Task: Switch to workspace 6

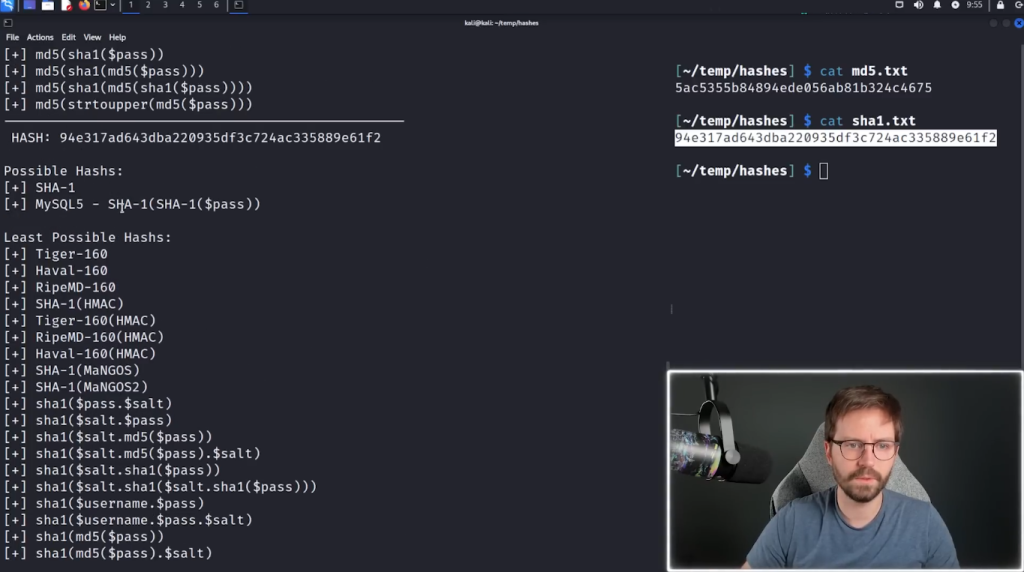Action: [x=216, y=5]
